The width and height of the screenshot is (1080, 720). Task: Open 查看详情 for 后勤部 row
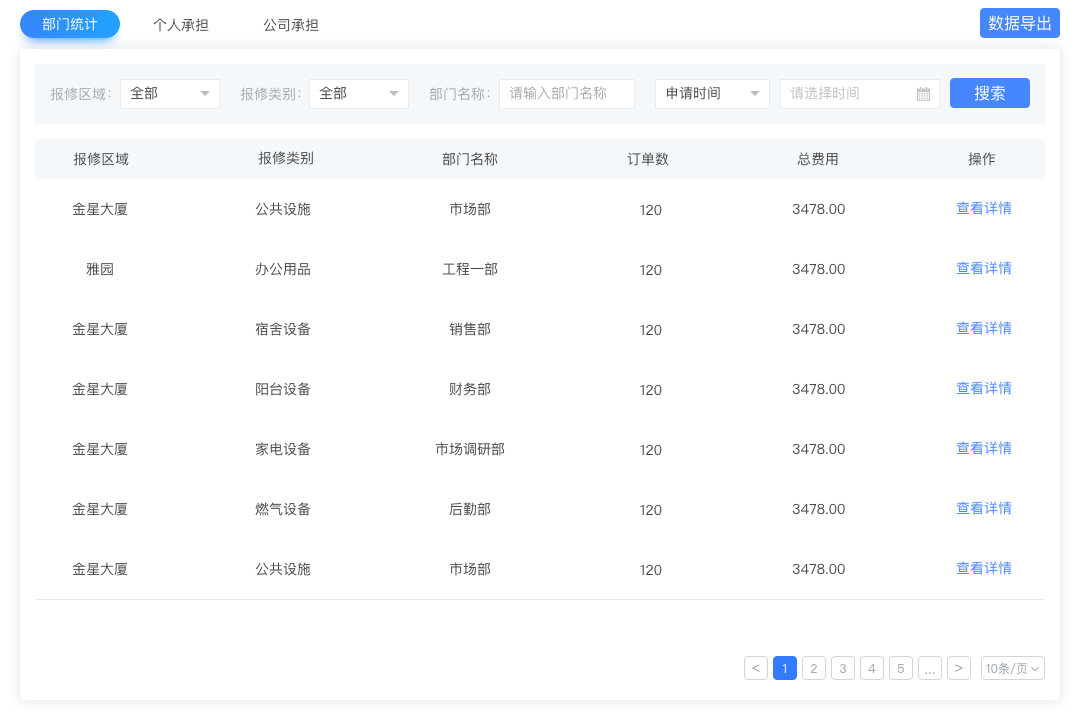click(x=984, y=508)
